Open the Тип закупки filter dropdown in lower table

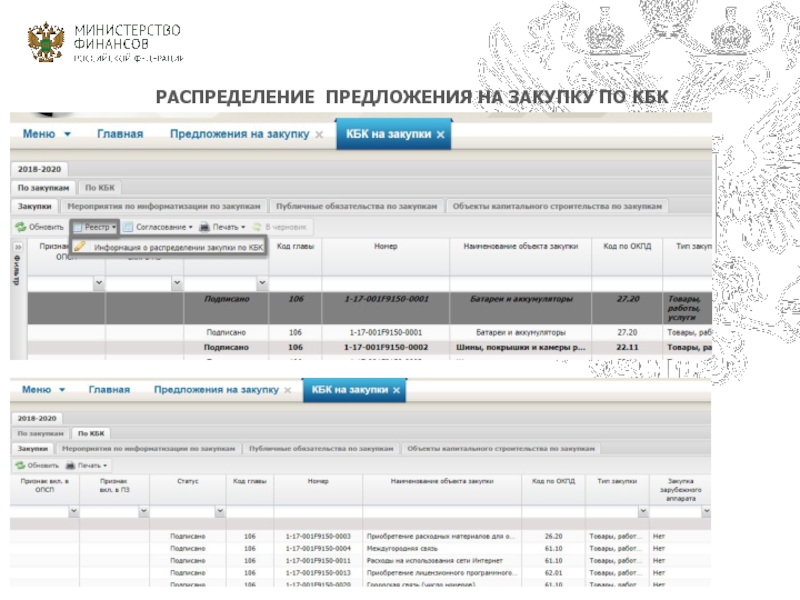(x=643, y=511)
